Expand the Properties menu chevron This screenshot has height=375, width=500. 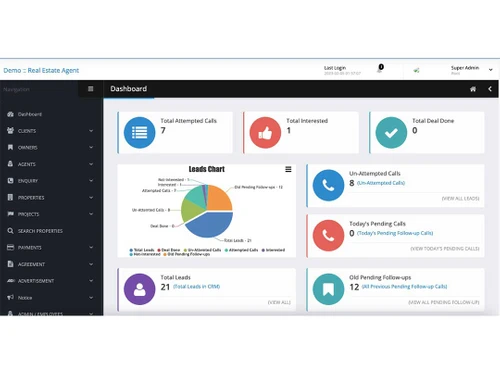coord(91,197)
